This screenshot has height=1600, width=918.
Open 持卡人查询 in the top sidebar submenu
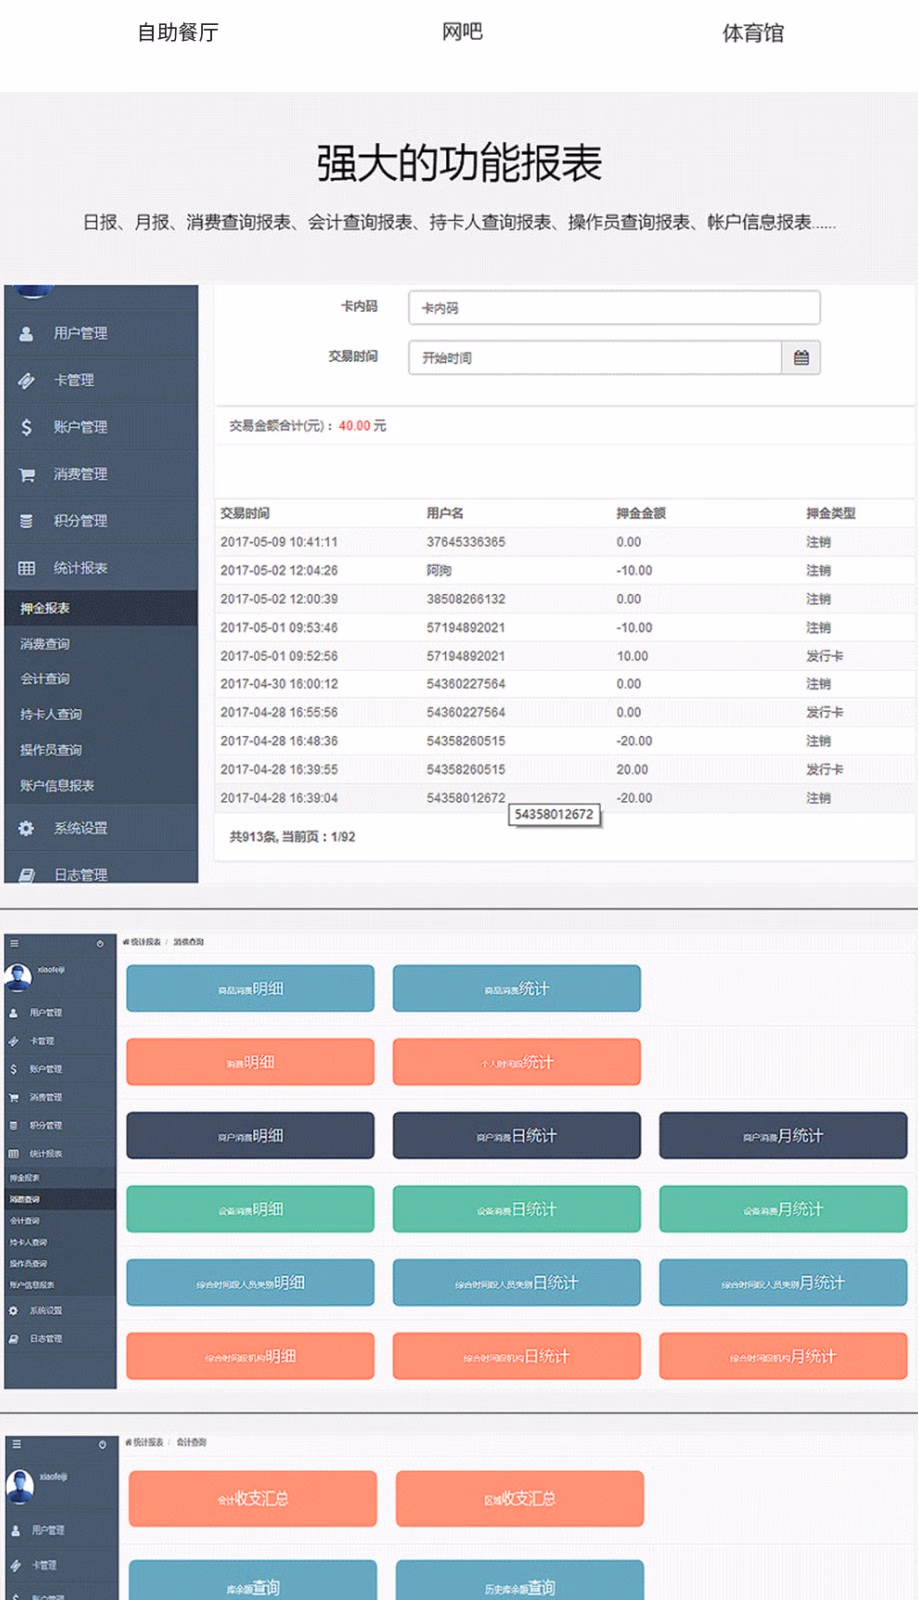click(x=51, y=714)
